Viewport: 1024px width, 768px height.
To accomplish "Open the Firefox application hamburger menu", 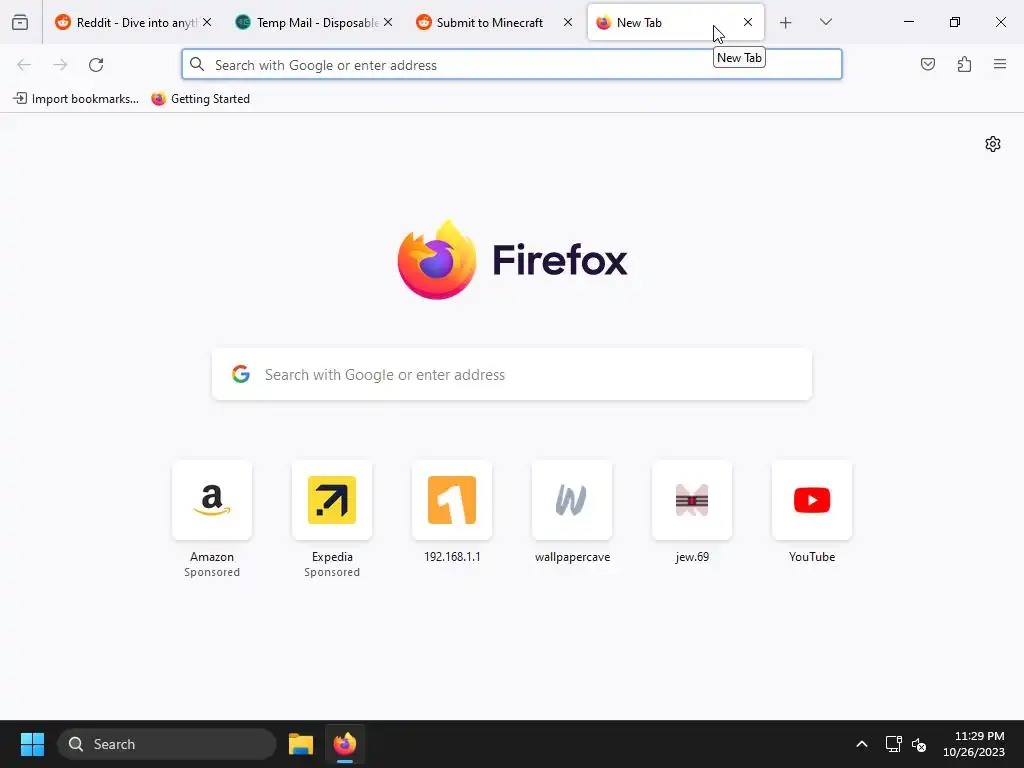I will coord(1000,64).
